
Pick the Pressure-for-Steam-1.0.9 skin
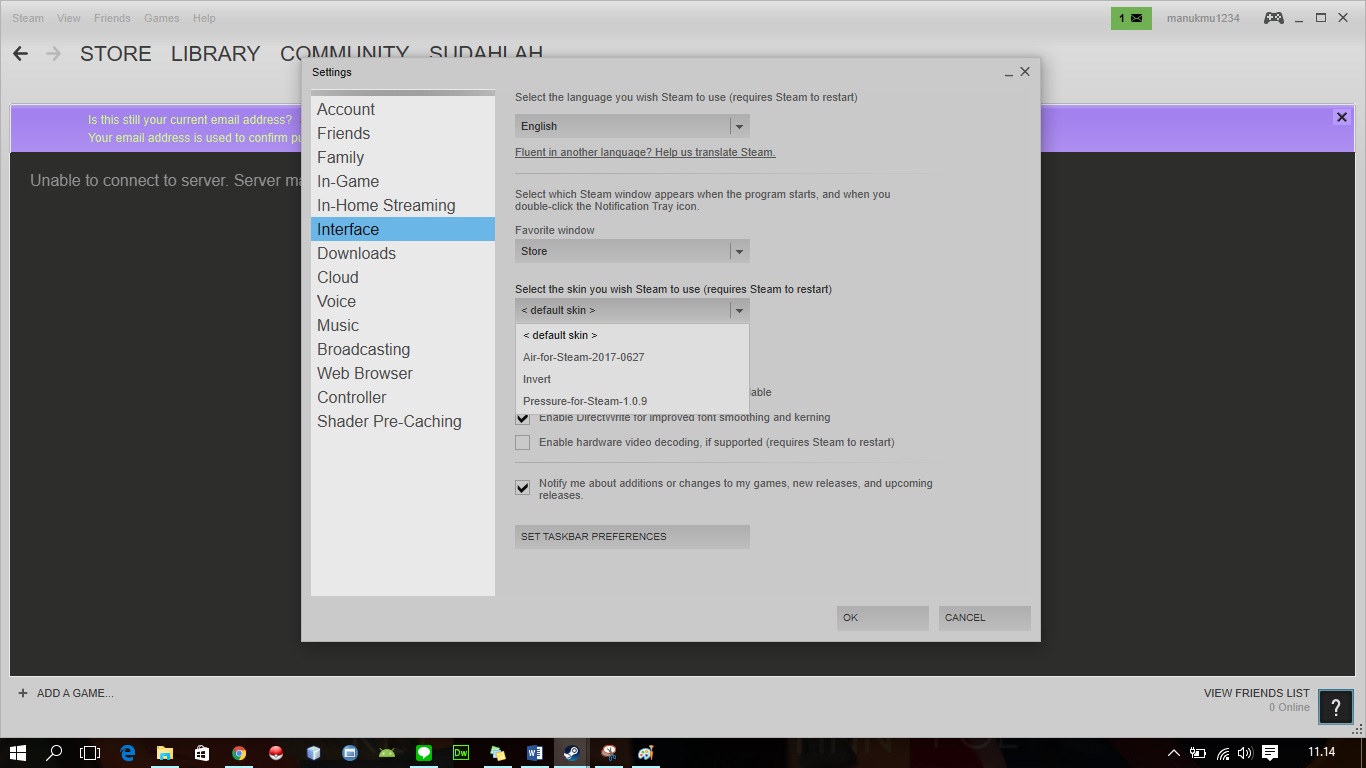[x=632, y=401]
